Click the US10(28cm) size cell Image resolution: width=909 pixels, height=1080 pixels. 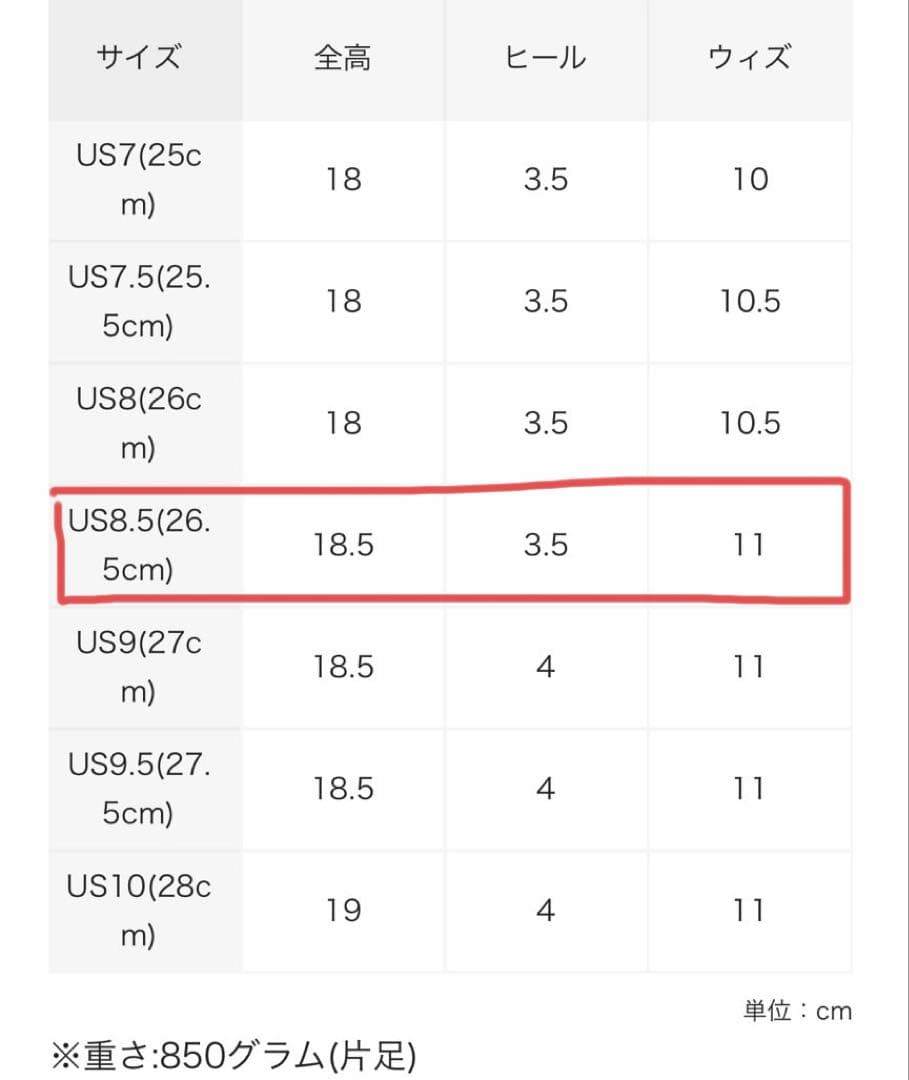(139, 910)
